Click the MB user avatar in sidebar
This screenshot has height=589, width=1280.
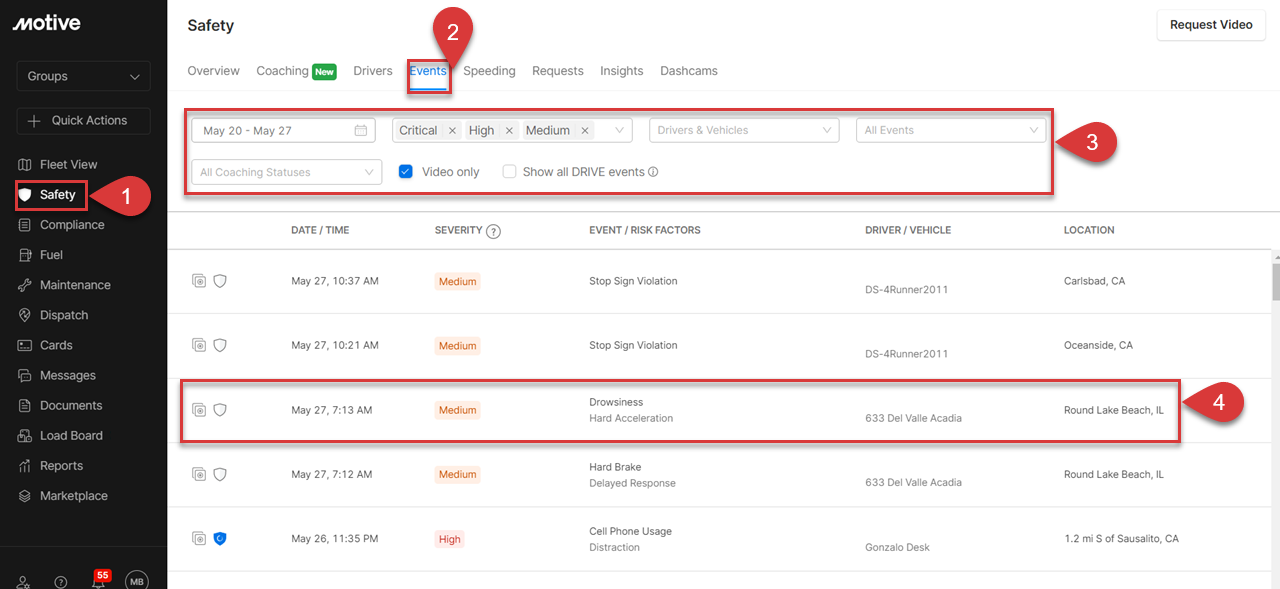(136, 581)
